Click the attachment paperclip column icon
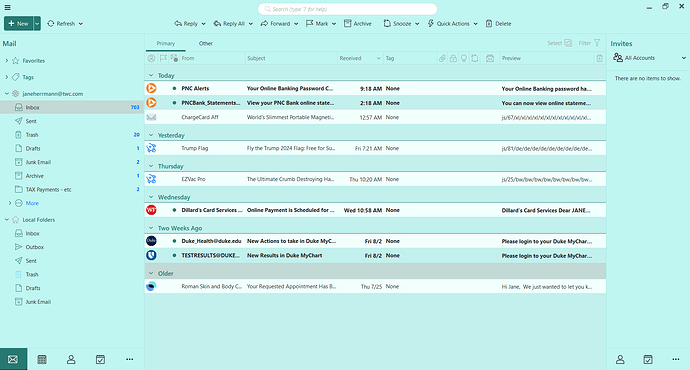690x370 pixels. pyautogui.click(x=442, y=58)
